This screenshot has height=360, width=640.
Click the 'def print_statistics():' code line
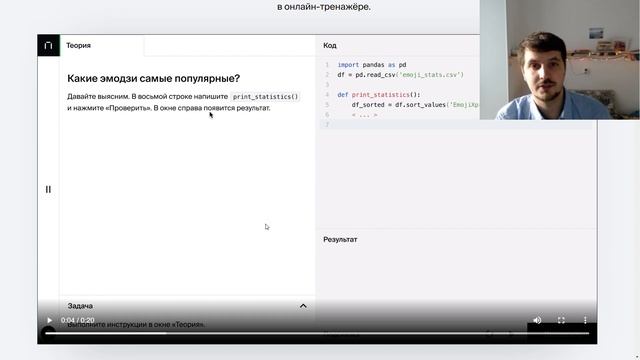[378, 95]
